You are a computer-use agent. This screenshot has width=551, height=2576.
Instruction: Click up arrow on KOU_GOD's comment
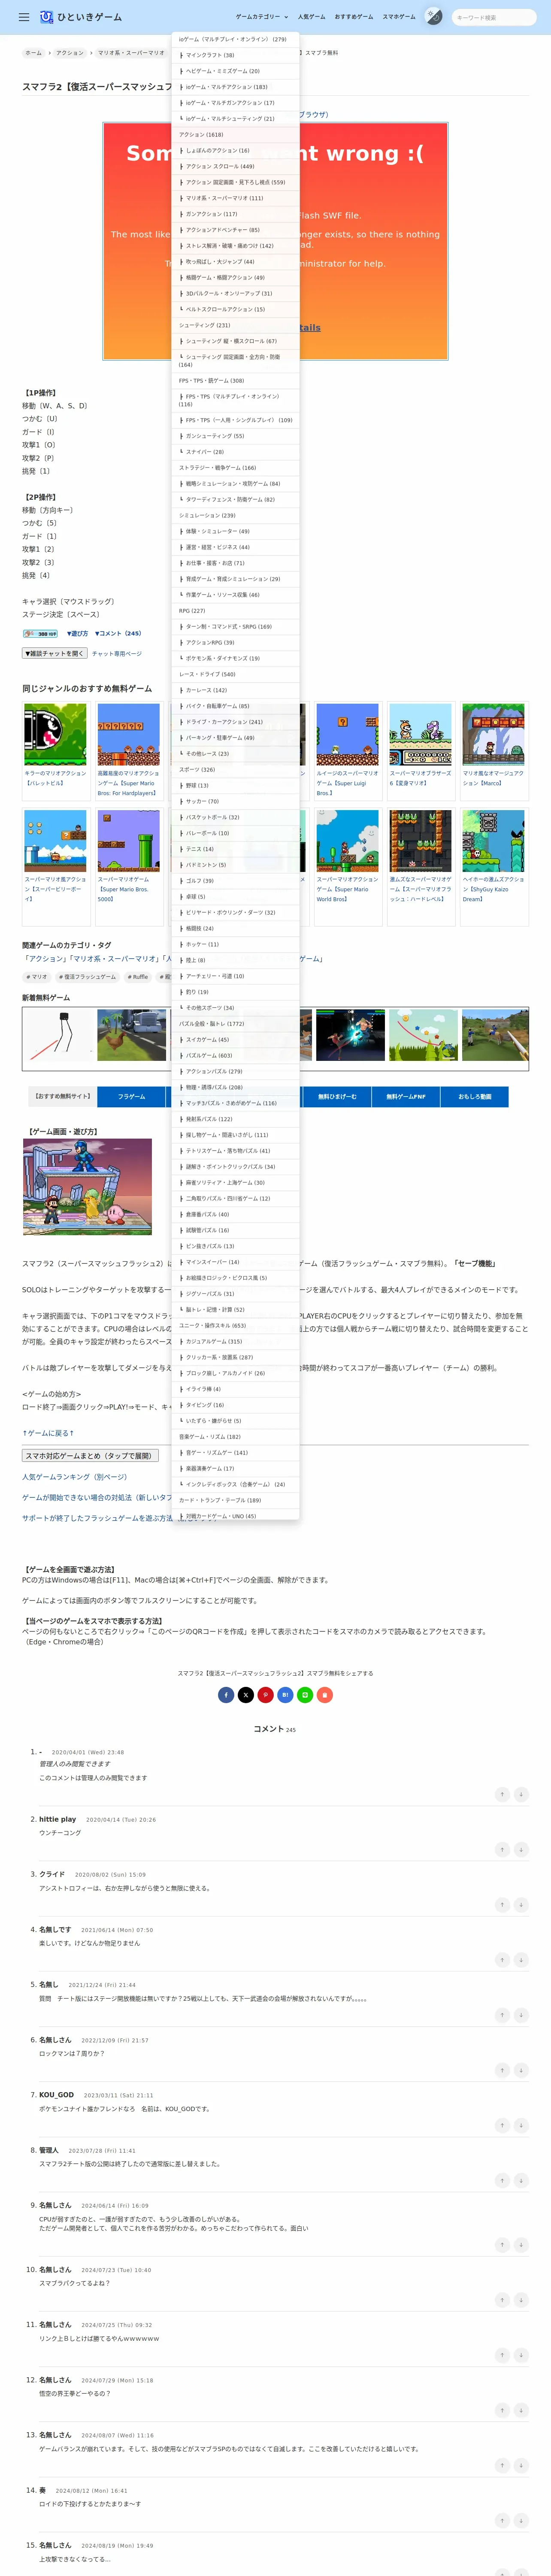click(502, 2125)
